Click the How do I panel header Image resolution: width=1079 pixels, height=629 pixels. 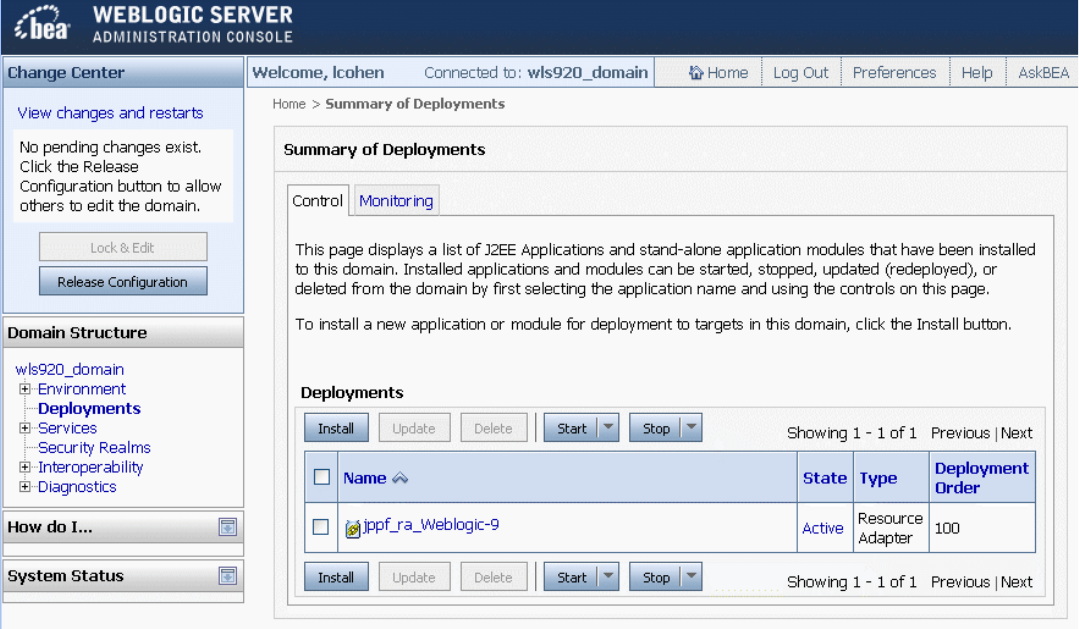(x=123, y=527)
